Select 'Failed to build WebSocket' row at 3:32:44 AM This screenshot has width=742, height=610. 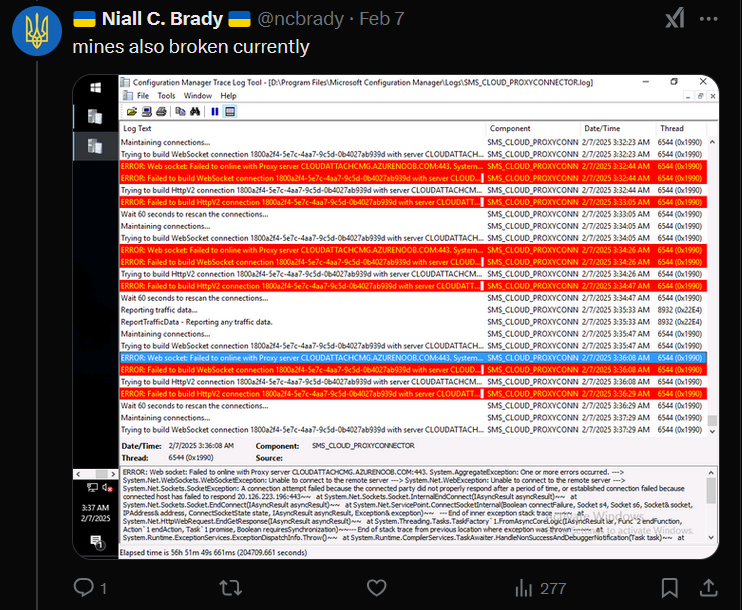413,178
